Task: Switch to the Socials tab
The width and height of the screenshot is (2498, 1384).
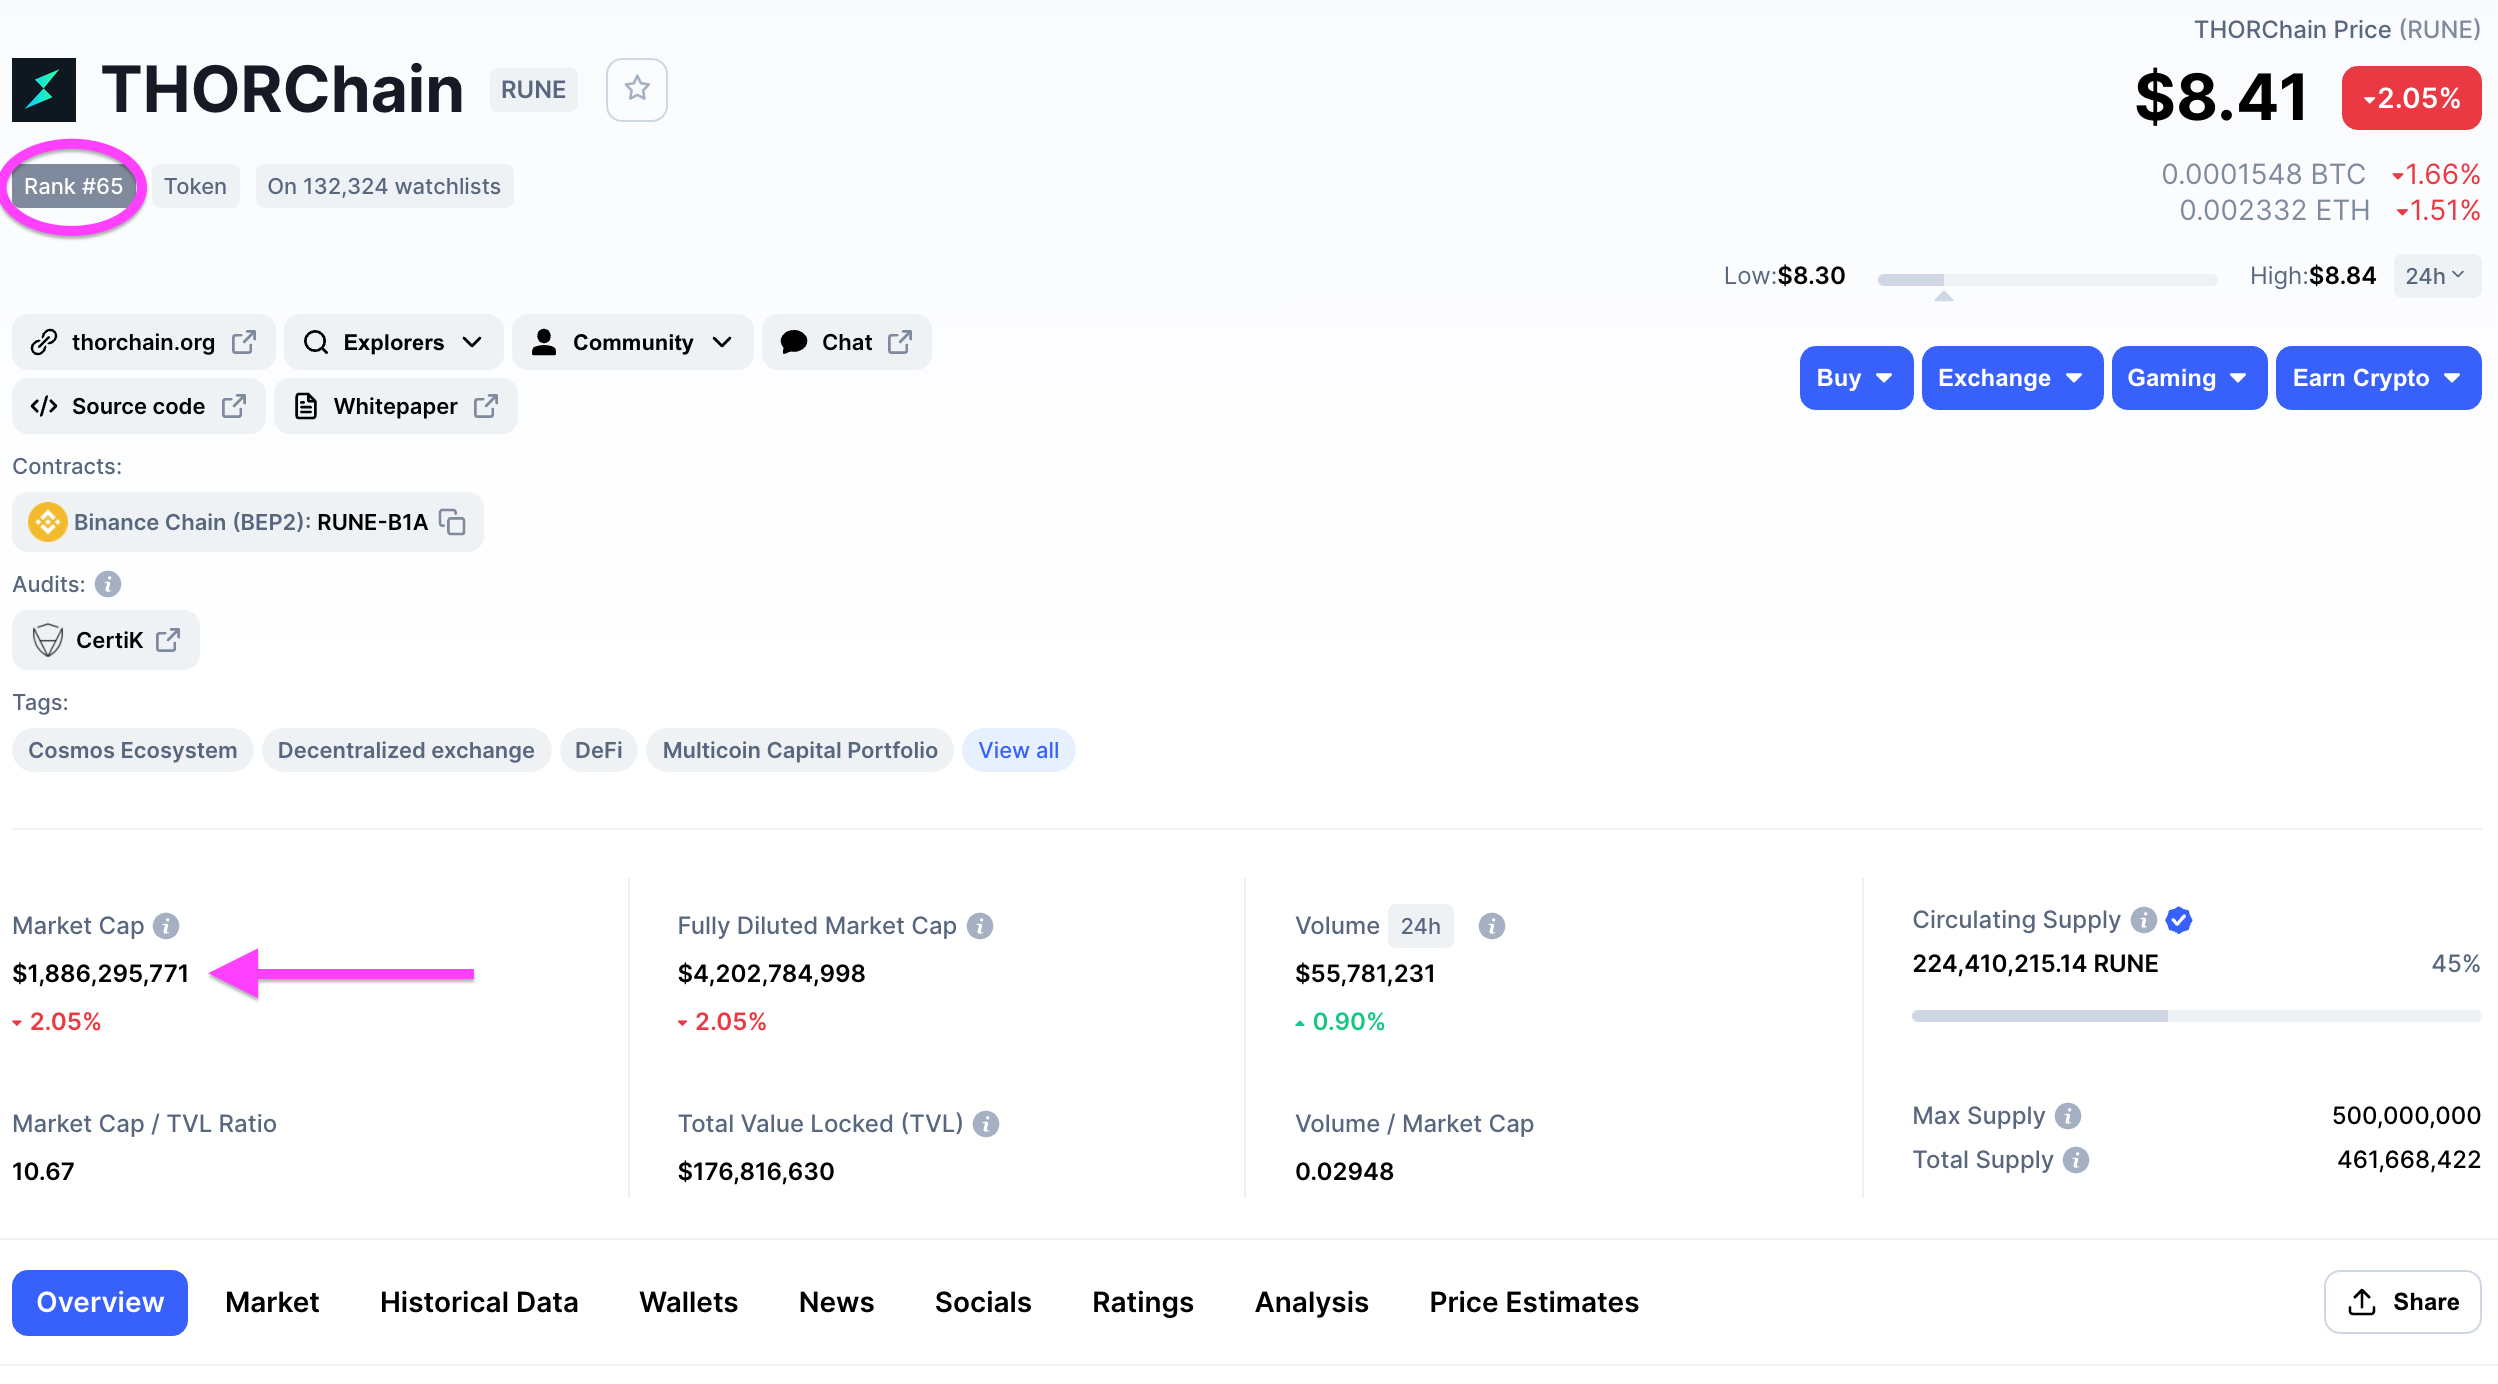Action: click(x=983, y=1303)
